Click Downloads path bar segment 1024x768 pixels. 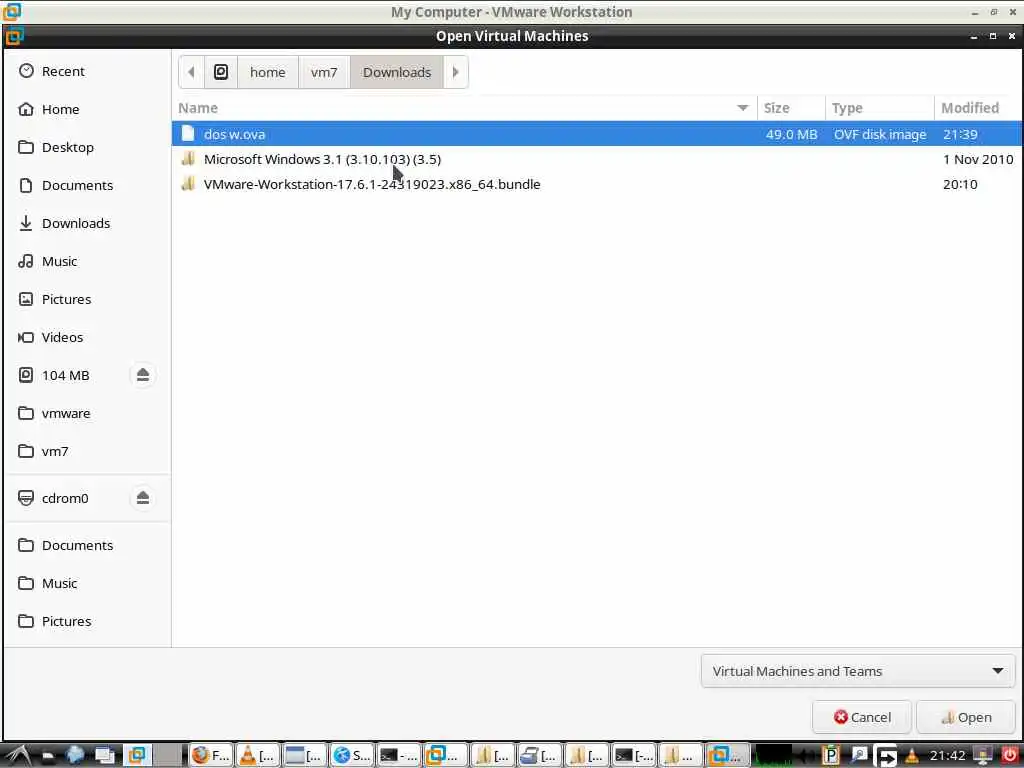tap(397, 72)
